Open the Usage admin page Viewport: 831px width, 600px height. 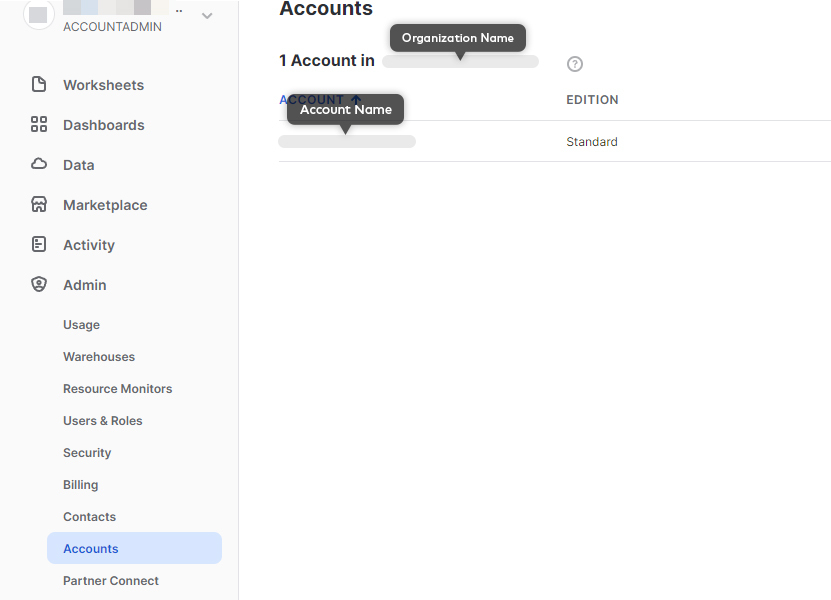coord(81,325)
